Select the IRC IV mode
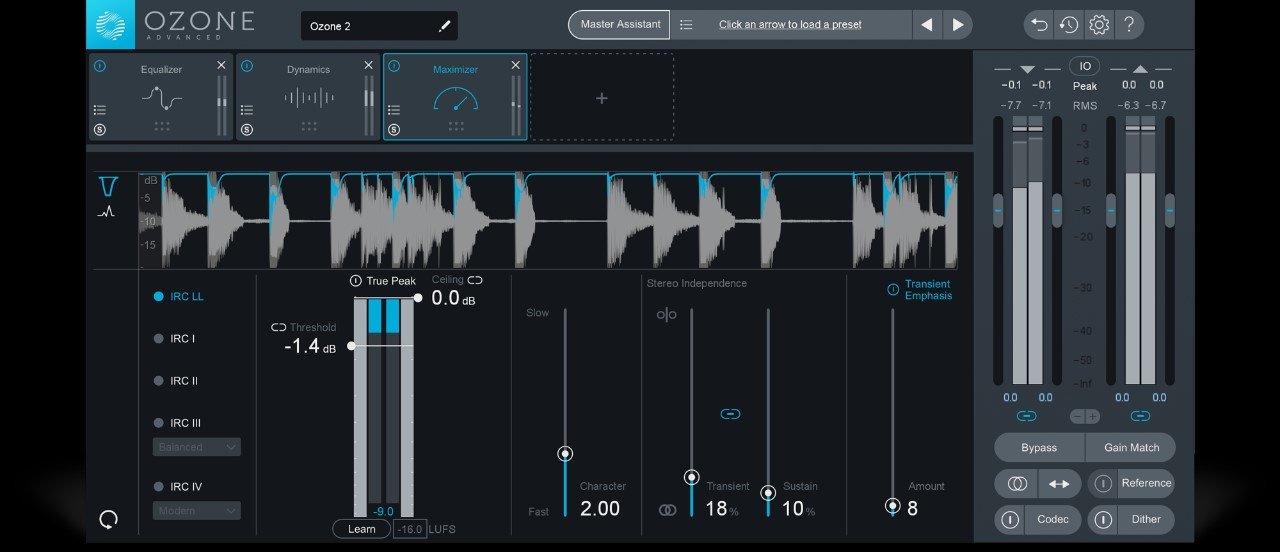 tap(177, 487)
